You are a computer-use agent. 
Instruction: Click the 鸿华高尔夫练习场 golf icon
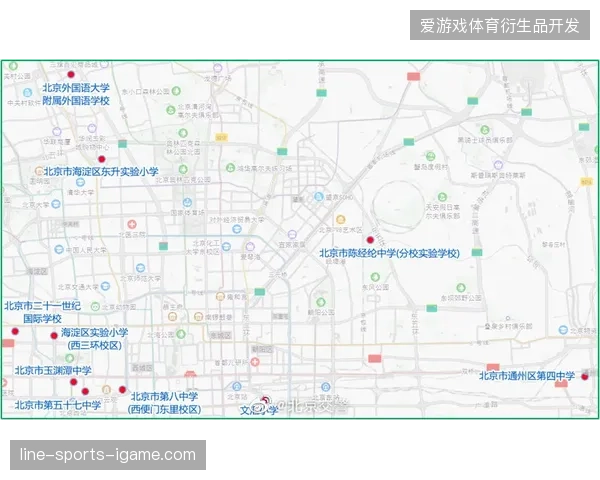(x=230, y=168)
